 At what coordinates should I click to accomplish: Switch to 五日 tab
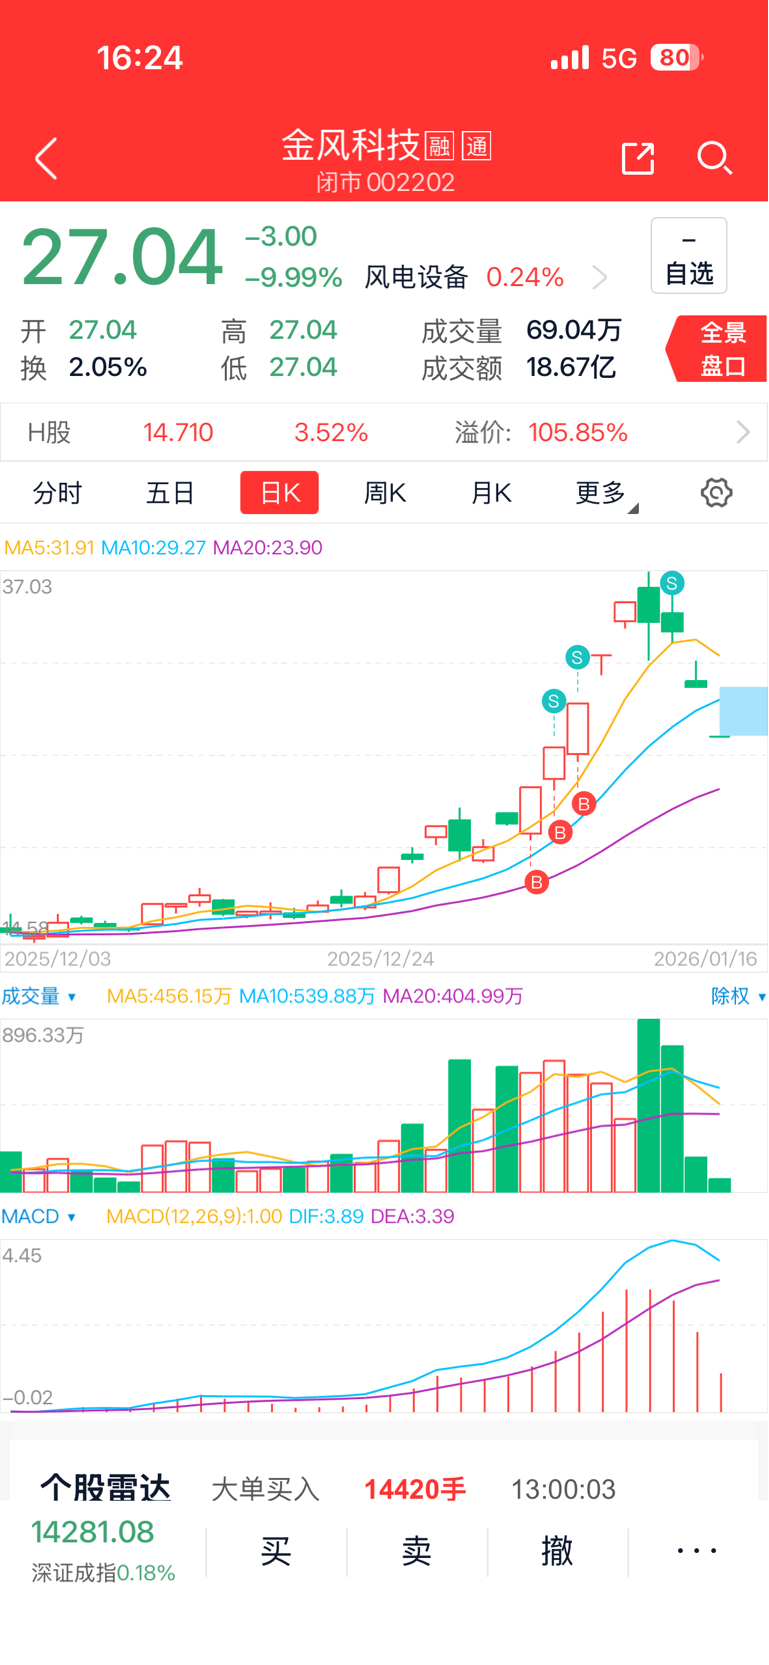(170, 493)
